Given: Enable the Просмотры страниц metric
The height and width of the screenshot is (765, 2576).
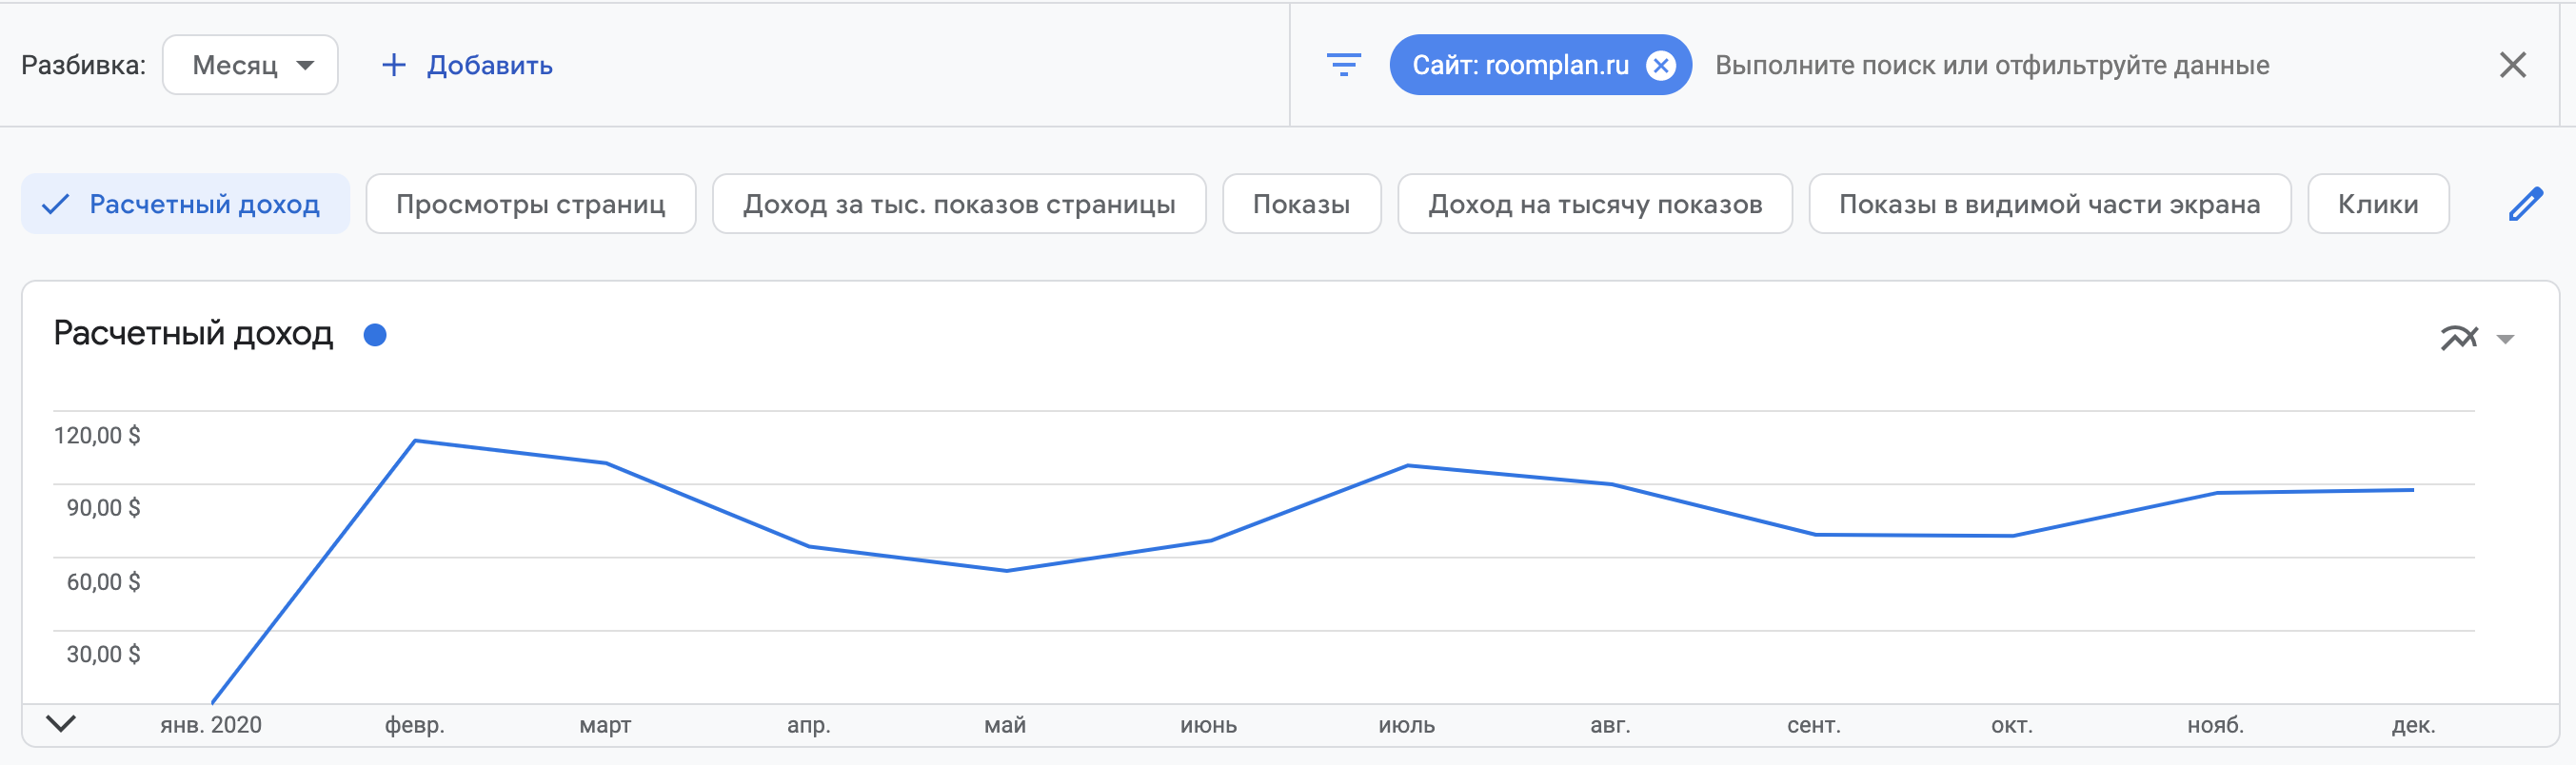Looking at the screenshot, I should 530,204.
